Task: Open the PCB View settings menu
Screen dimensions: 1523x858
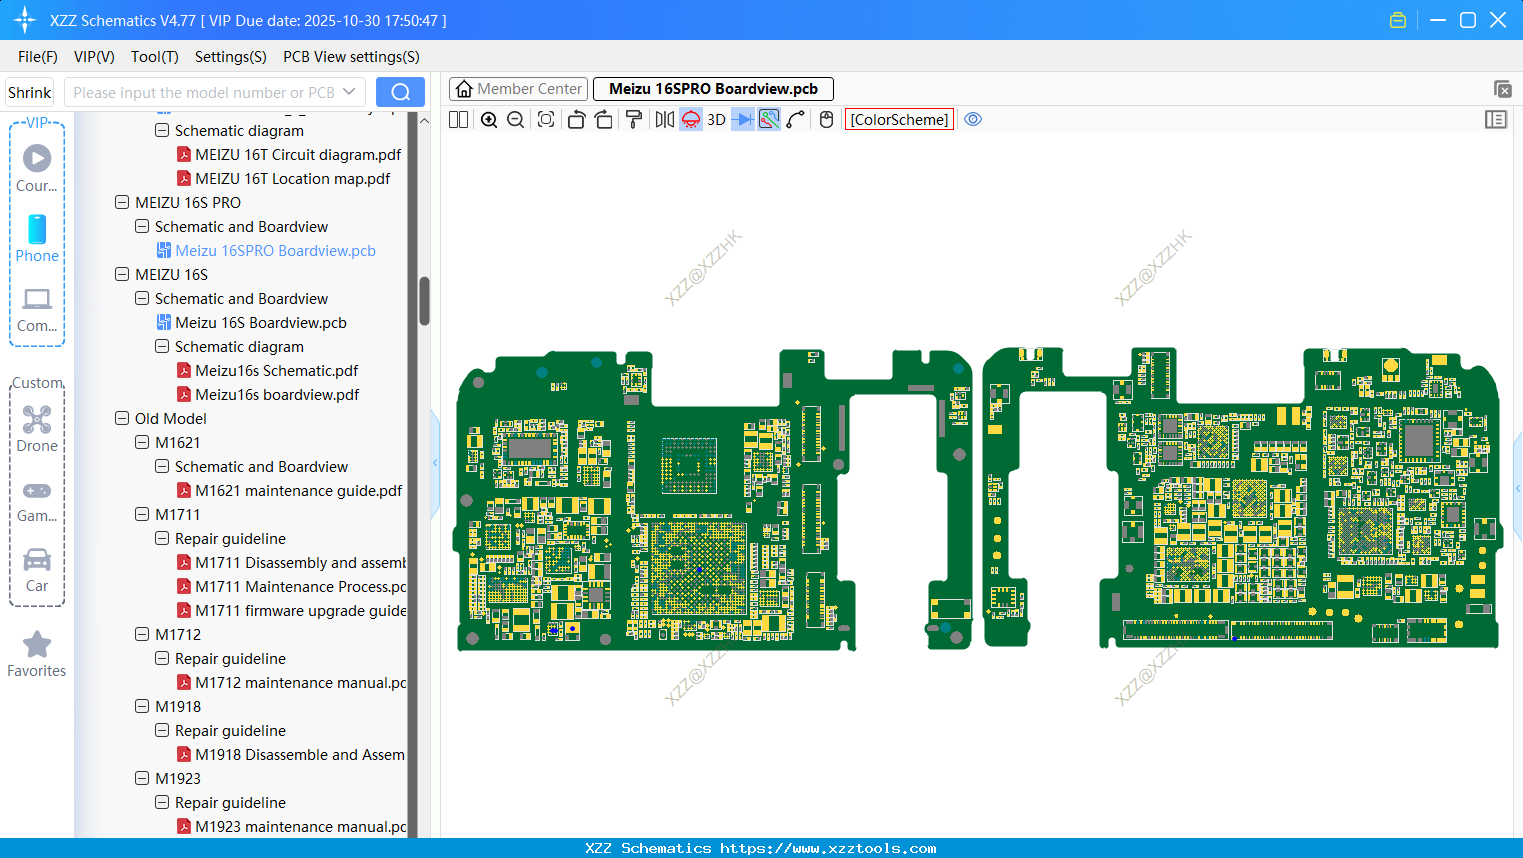Action: (x=351, y=57)
